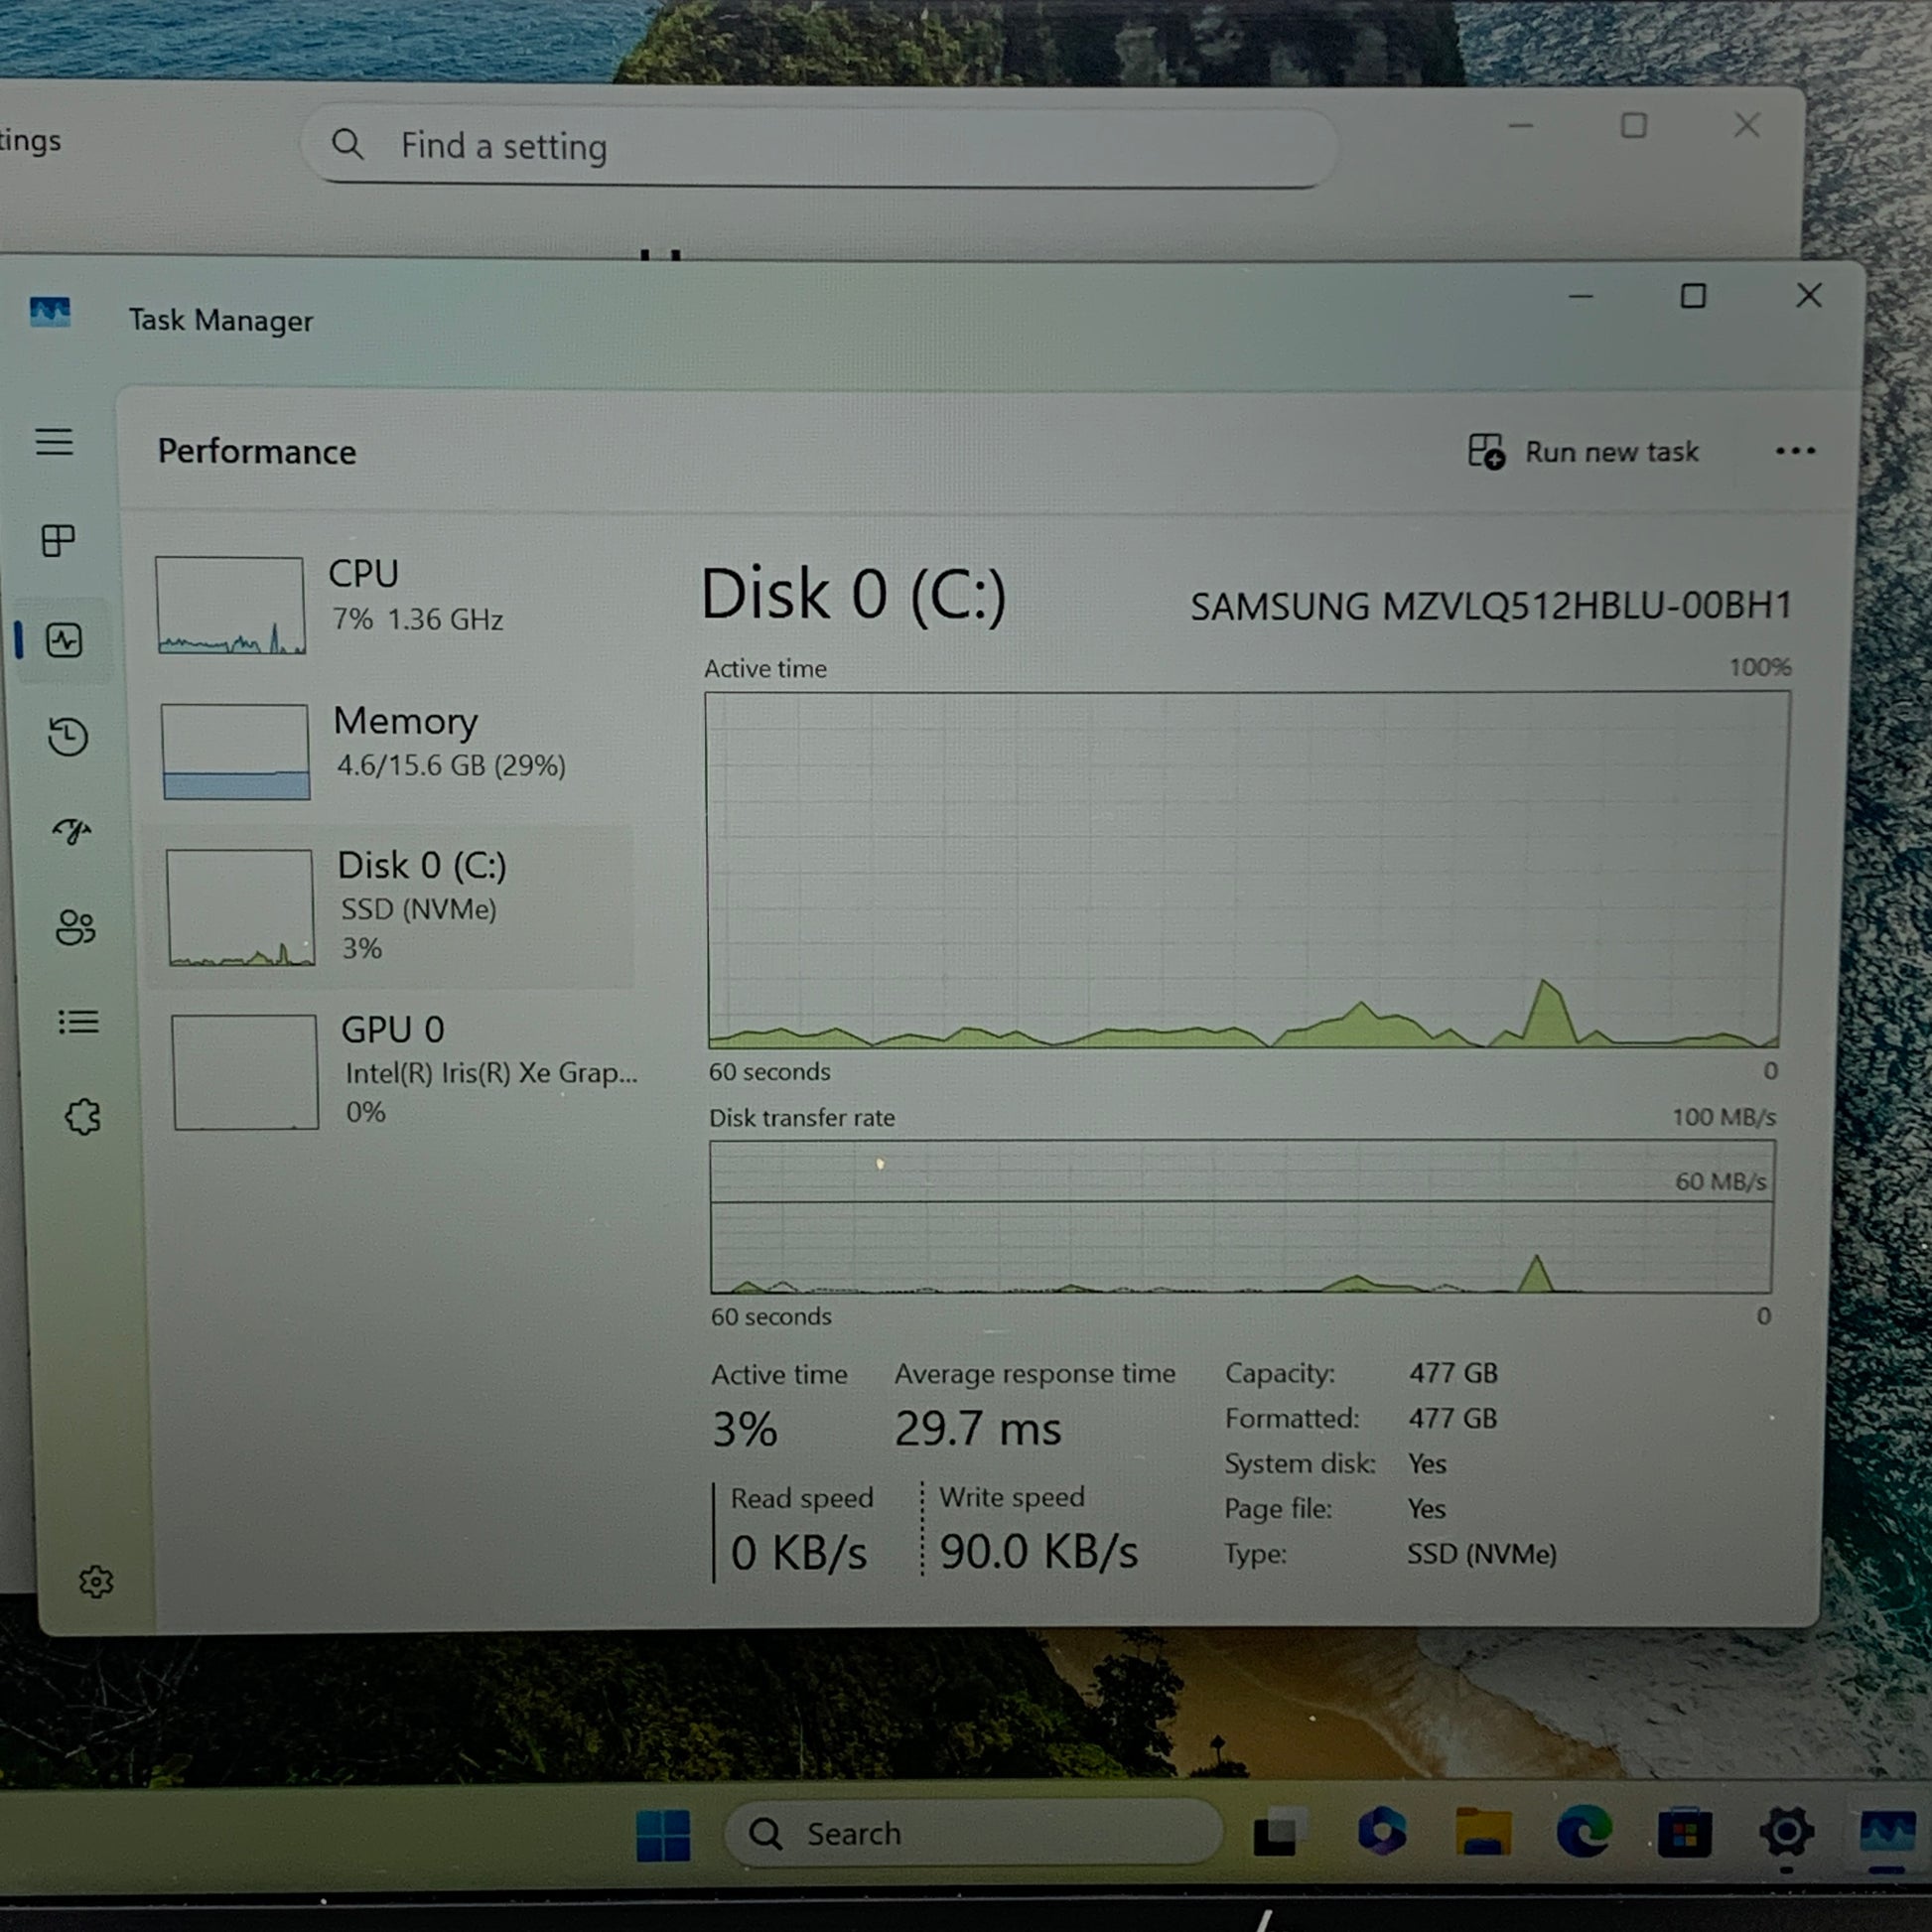The width and height of the screenshot is (1932, 1932).
Task: Click the Disk active time graph
Action: point(1246,868)
